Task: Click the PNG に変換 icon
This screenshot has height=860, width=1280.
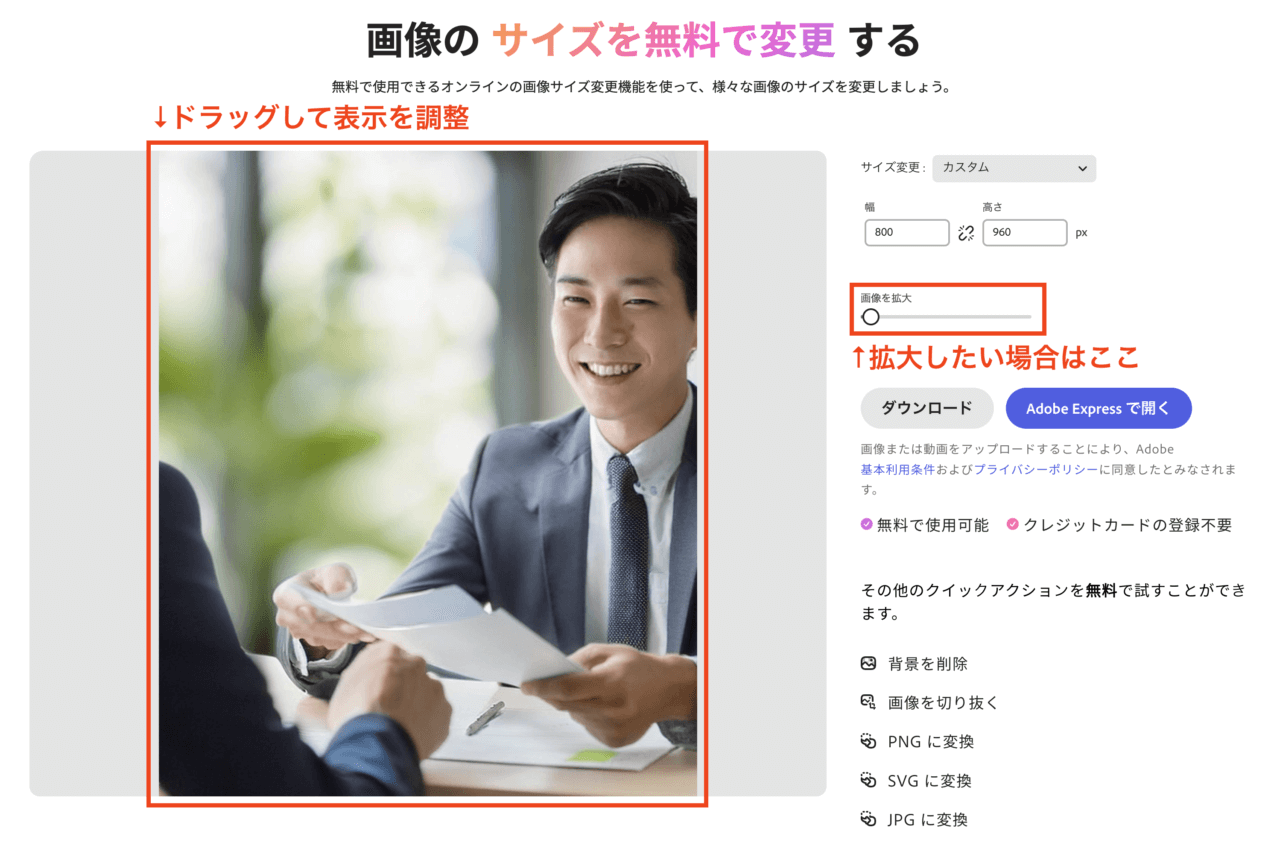Action: tap(868, 741)
